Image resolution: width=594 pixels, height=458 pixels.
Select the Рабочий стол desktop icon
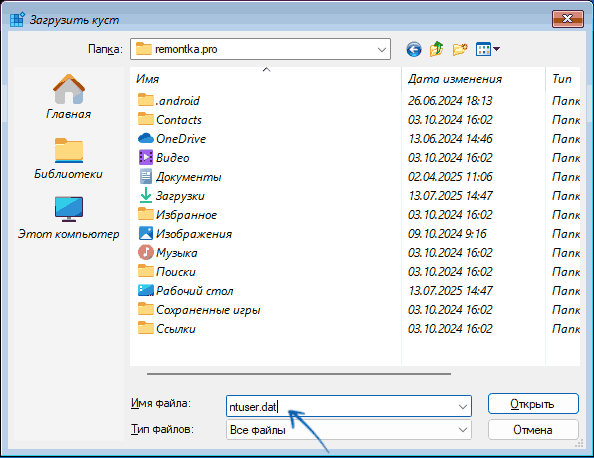point(146,291)
